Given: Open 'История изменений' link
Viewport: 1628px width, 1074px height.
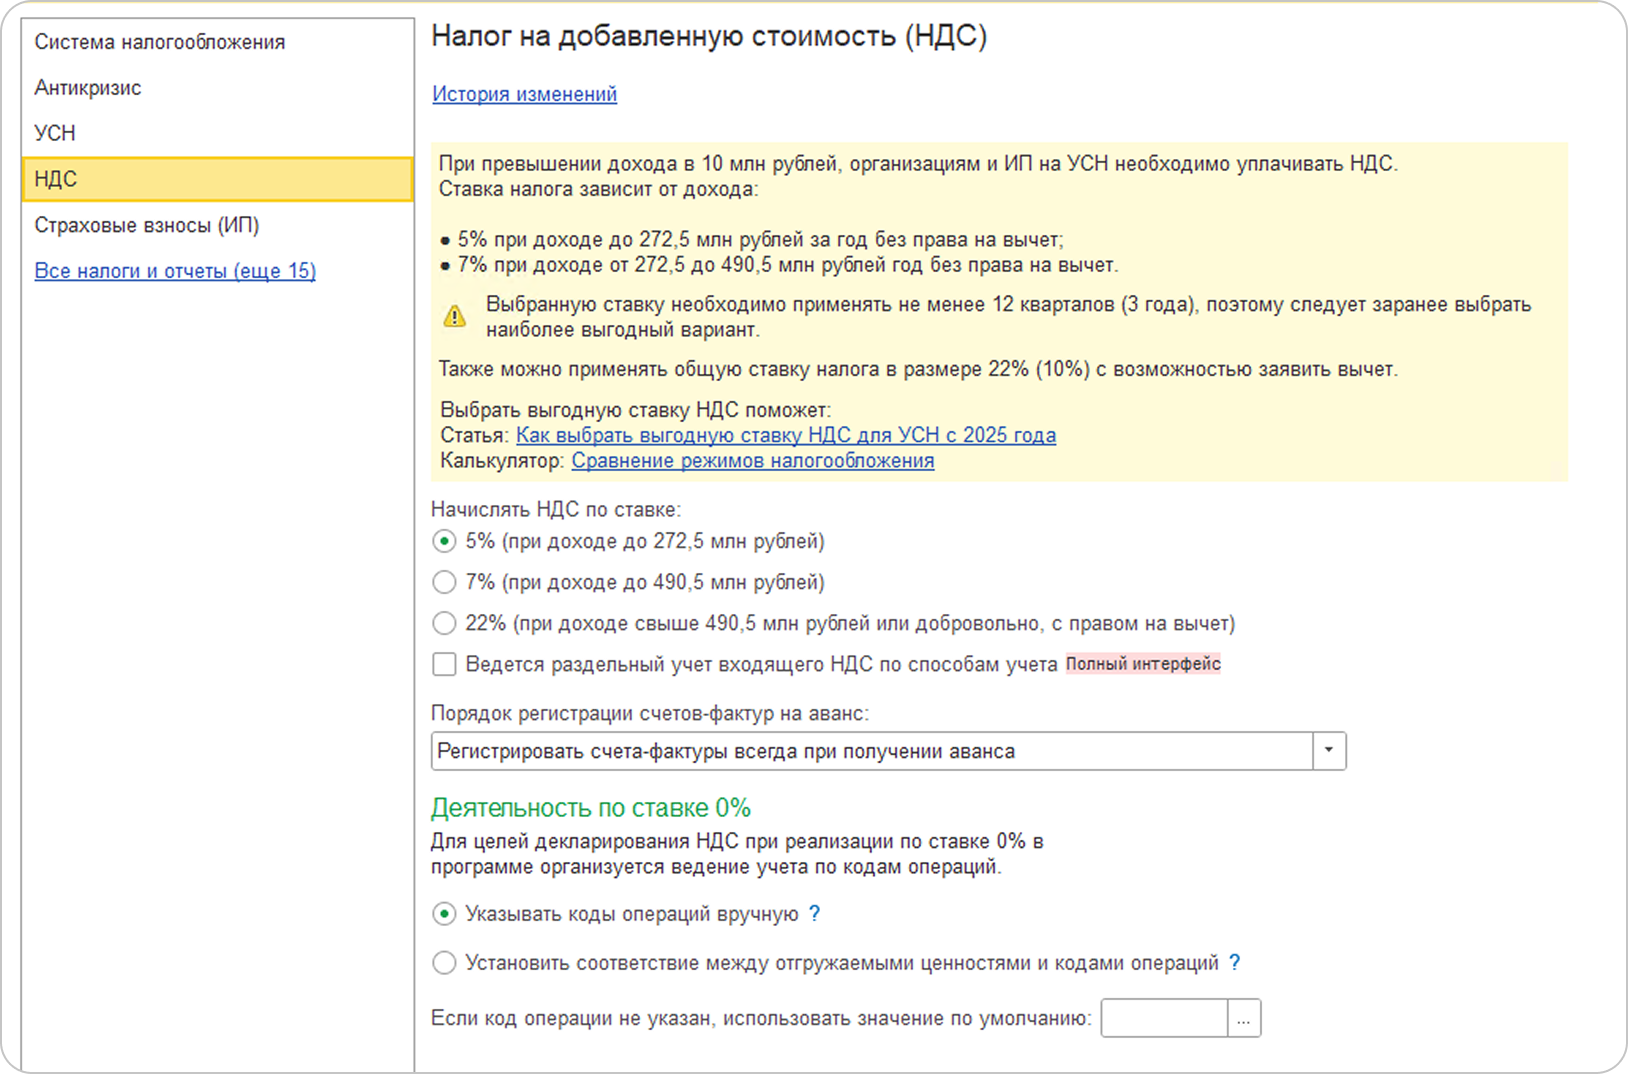Looking at the screenshot, I should point(524,94).
